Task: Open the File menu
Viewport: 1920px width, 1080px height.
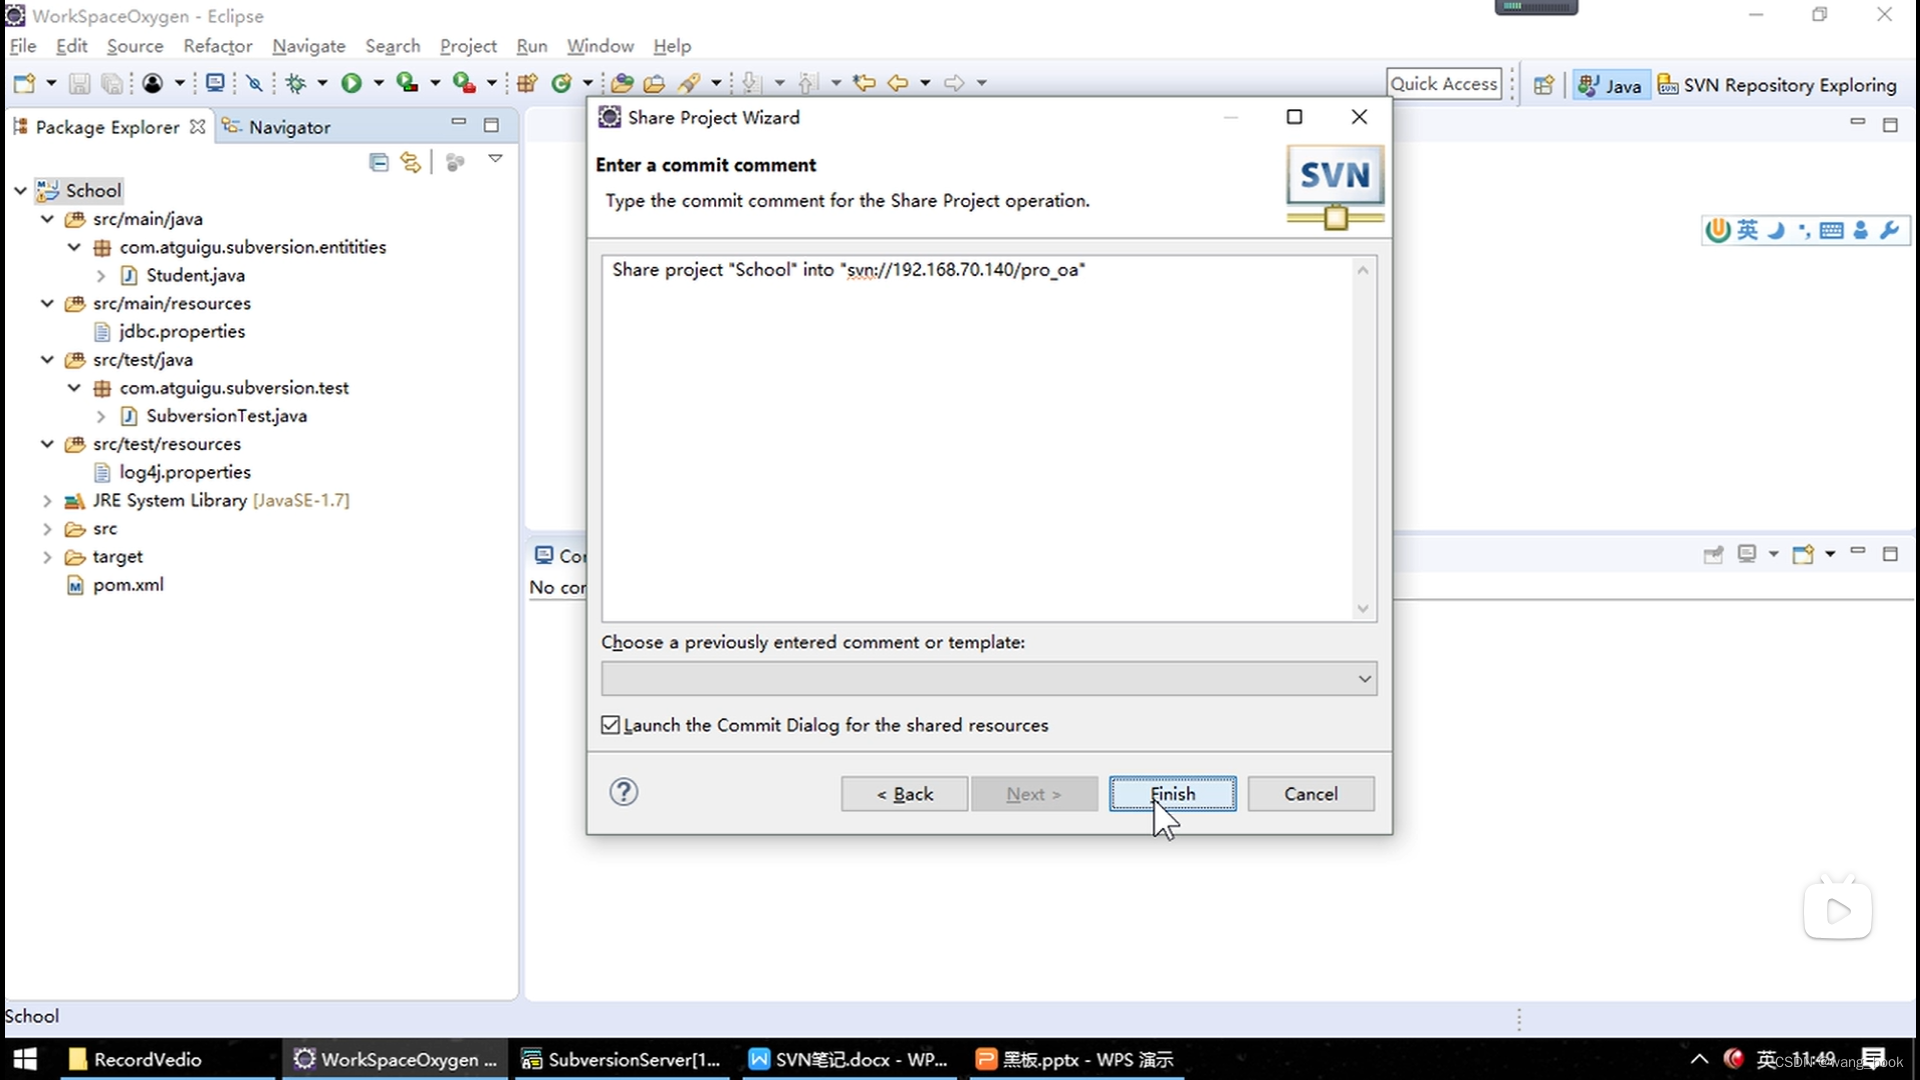Action: tap(22, 46)
